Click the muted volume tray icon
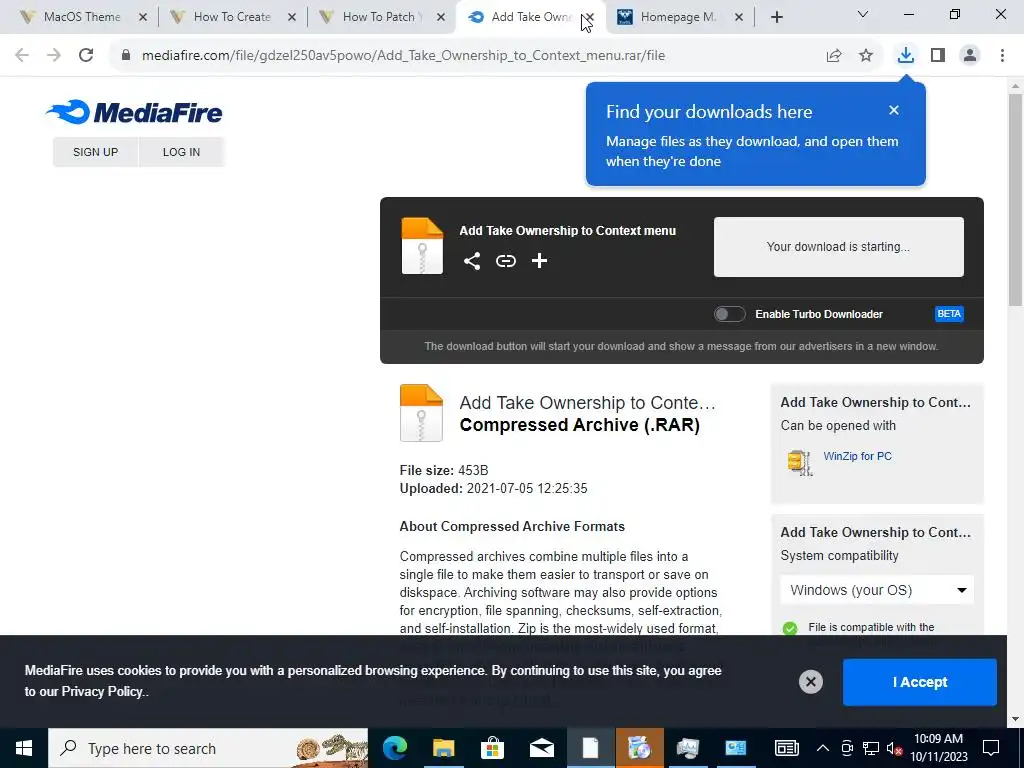 [893, 748]
